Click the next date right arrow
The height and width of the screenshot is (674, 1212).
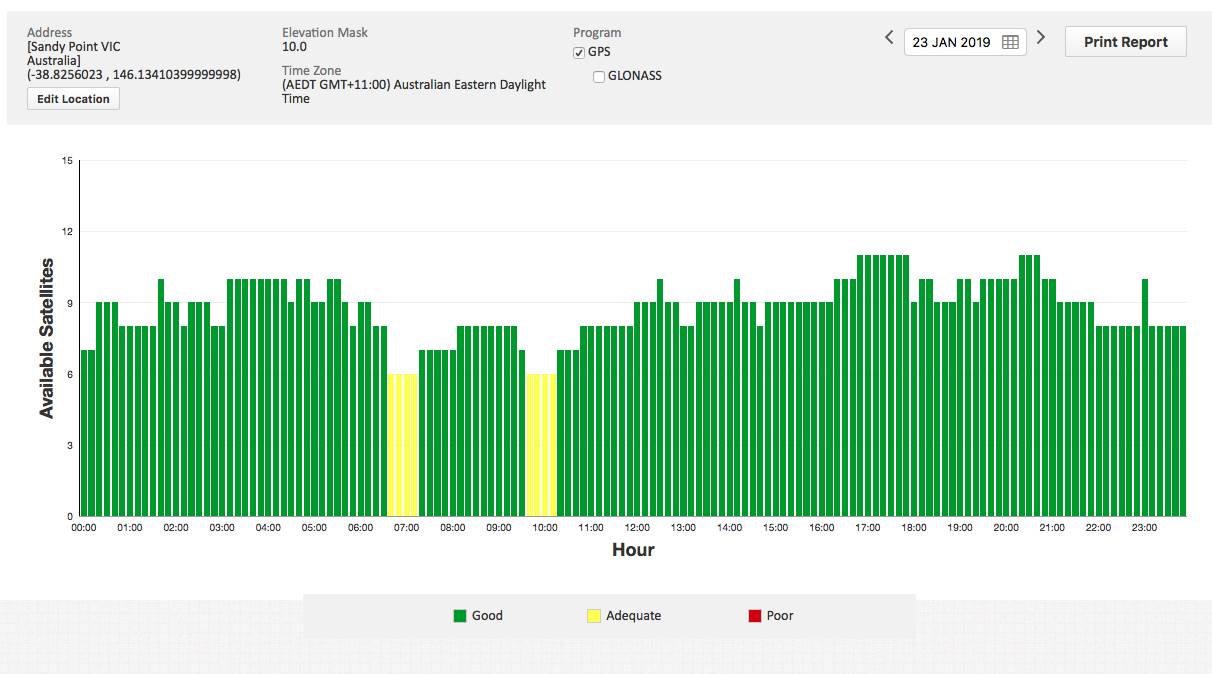1041,38
